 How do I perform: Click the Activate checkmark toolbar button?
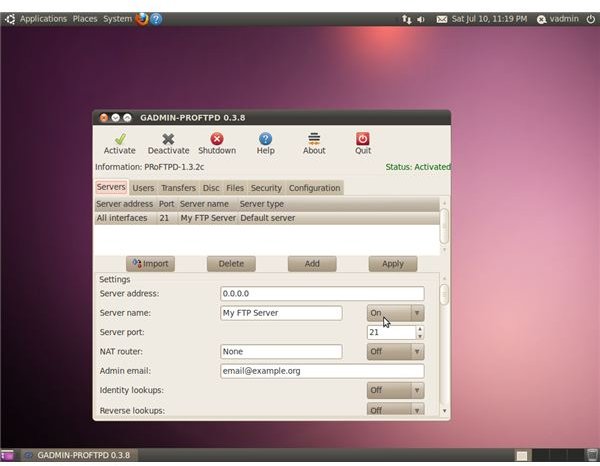coord(120,144)
